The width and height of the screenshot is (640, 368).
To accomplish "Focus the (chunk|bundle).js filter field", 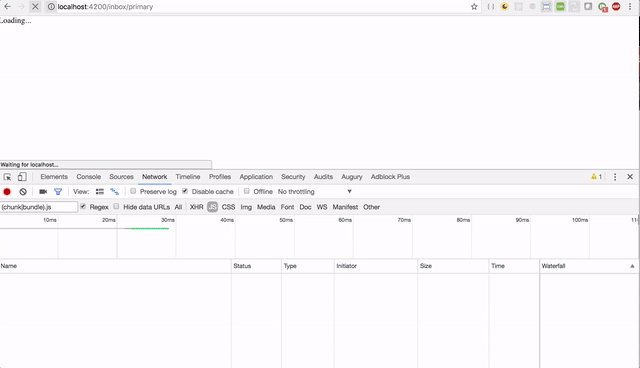I will [x=39, y=207].
